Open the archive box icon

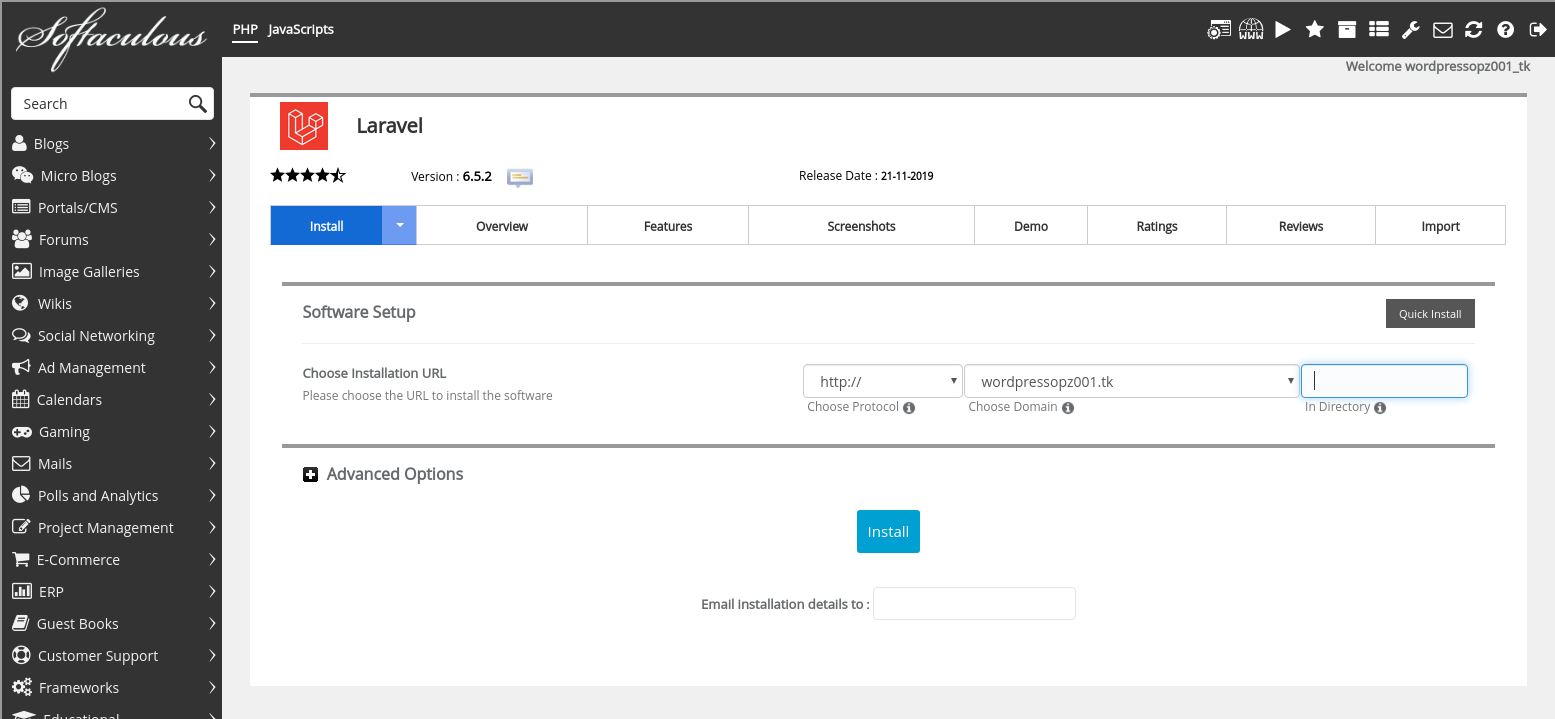[x=1347, y=30]
